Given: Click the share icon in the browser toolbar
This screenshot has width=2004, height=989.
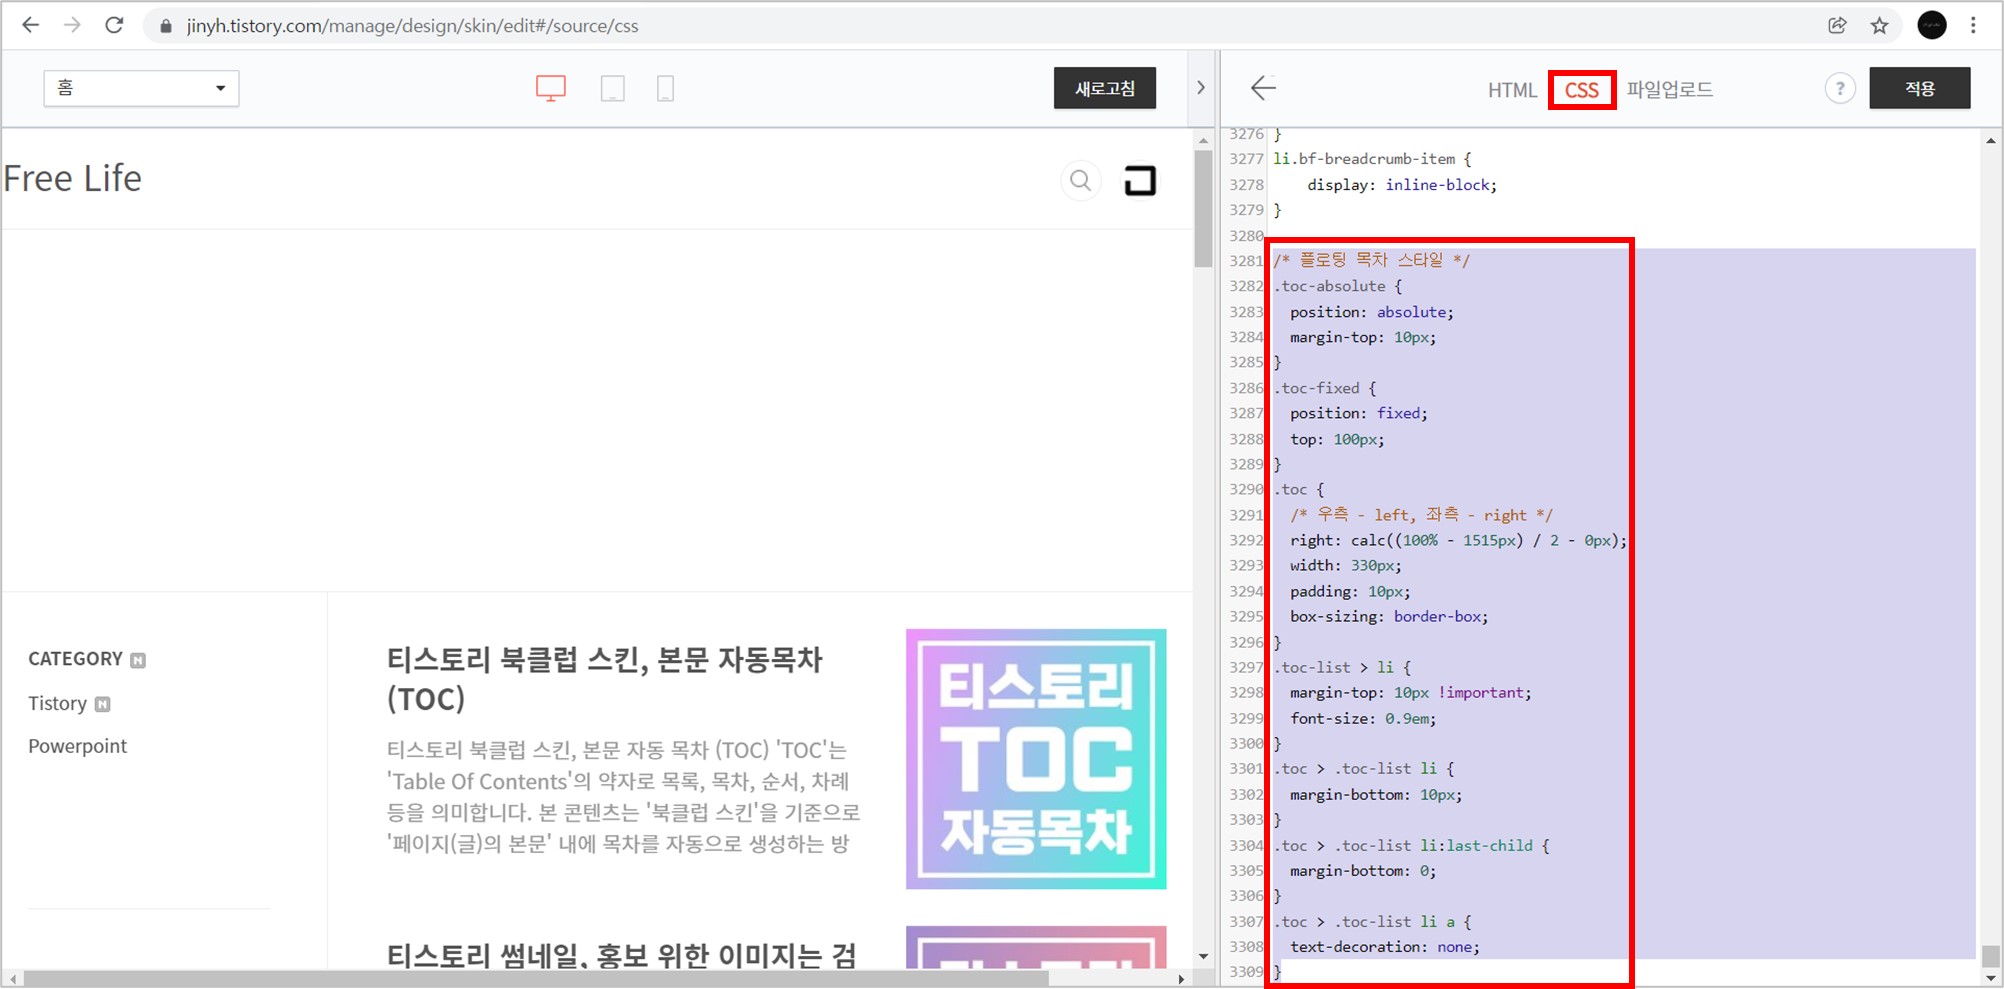Looking at the screenshot, I should (x=1838, y=25).
